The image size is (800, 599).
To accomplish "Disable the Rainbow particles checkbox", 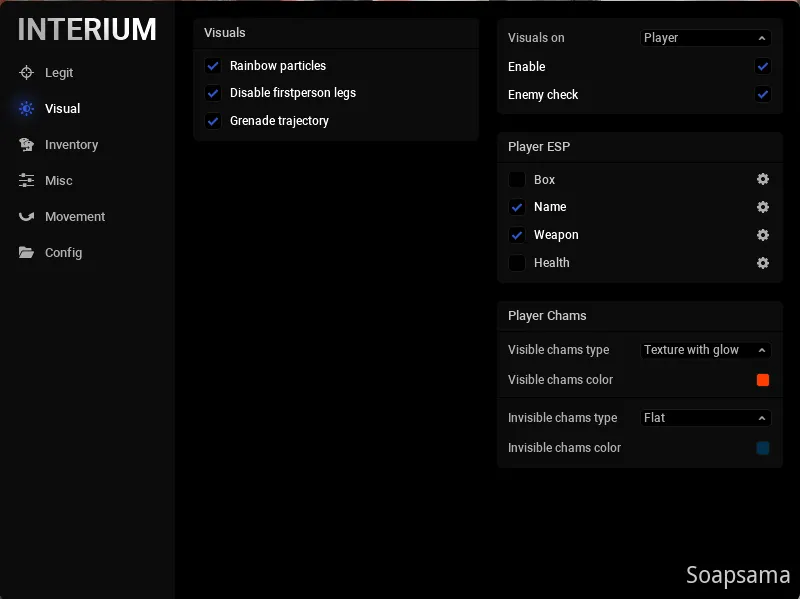I will click(x=213, y=66).
